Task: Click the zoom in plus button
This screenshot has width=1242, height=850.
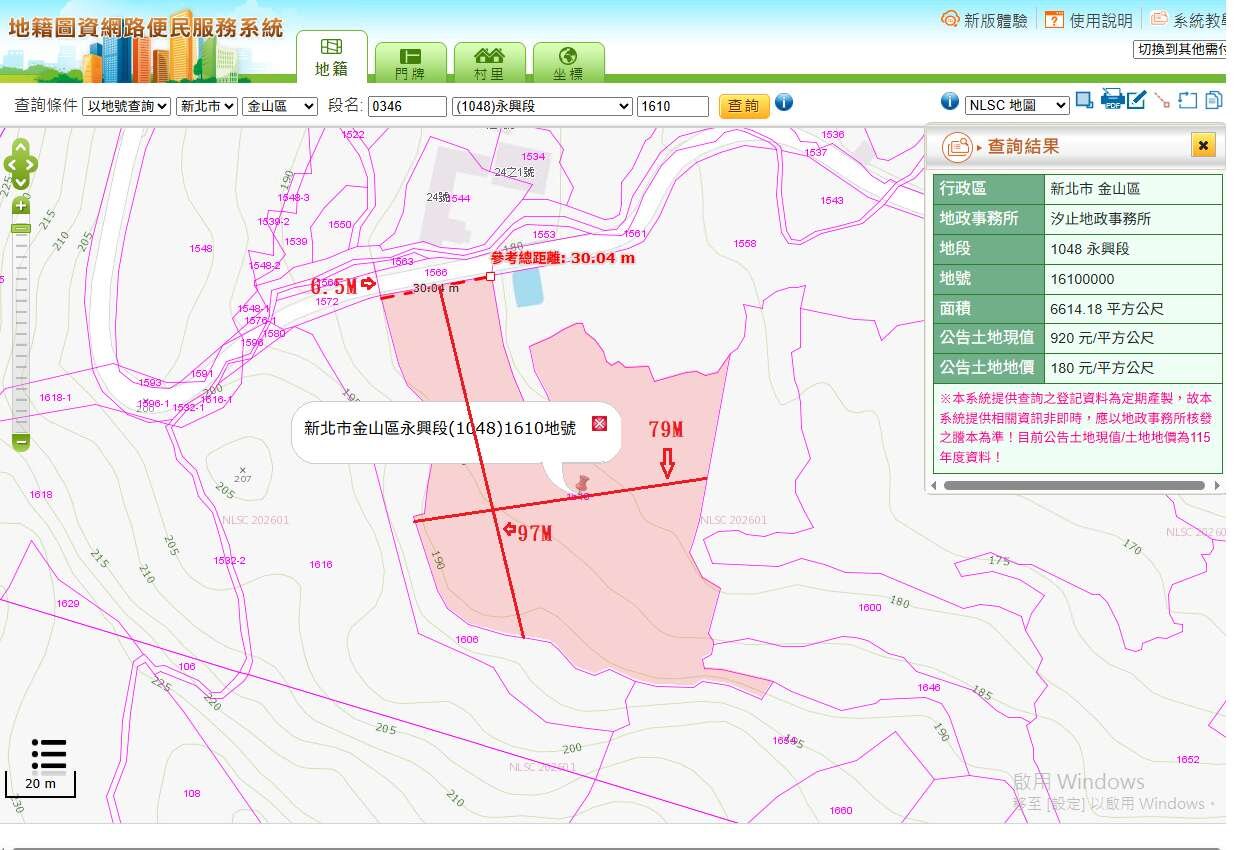Action: (21, 206)
